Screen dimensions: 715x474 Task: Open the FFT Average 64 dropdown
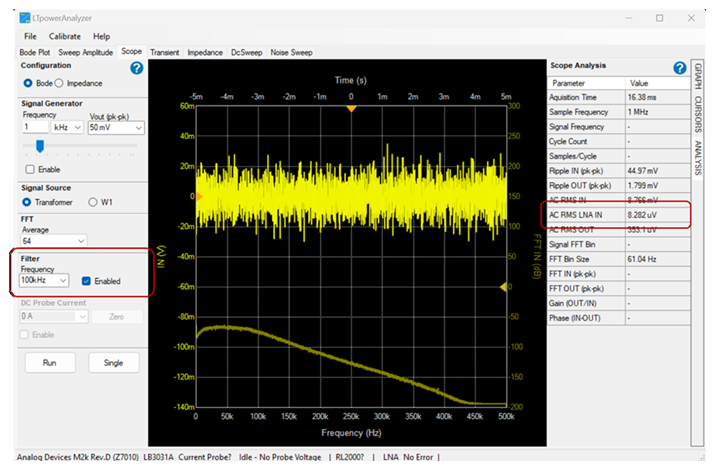coord(53,241)
